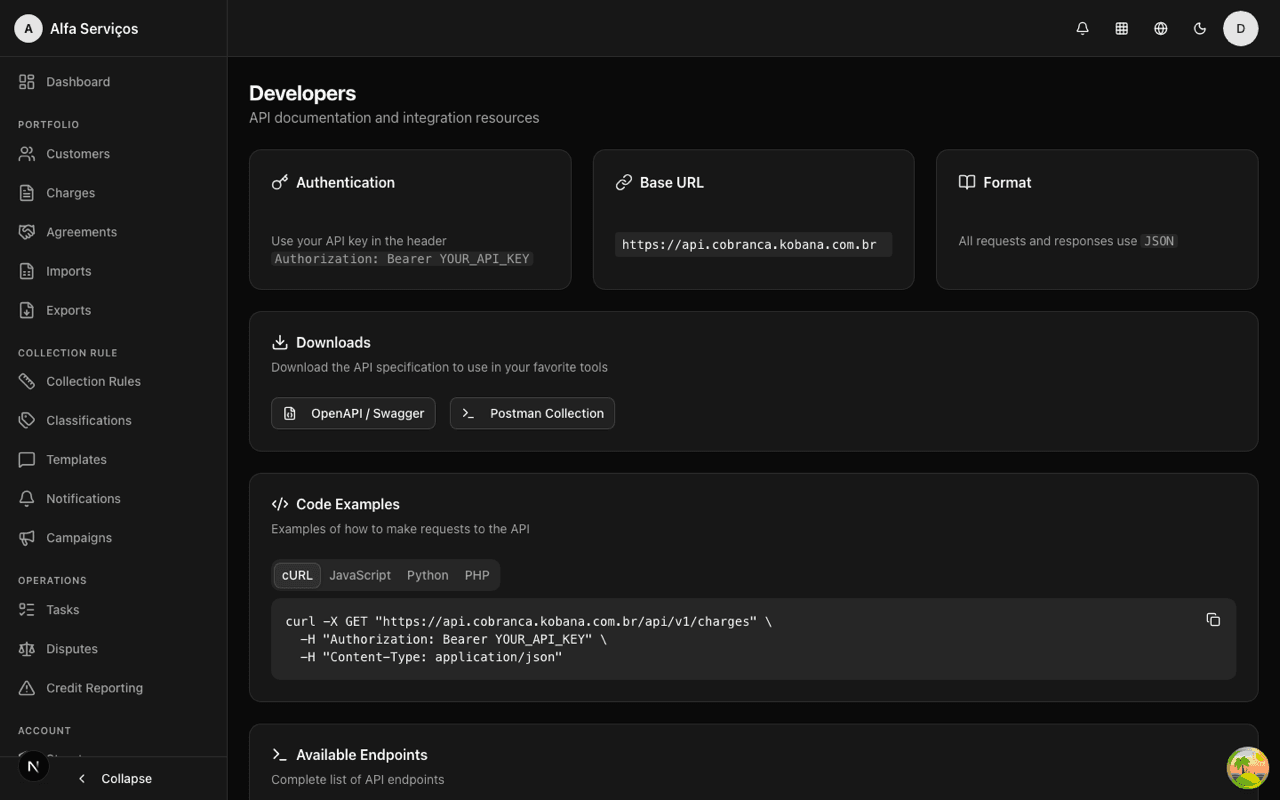
Task: Click the Format book icon
Action: click(967, 182)
